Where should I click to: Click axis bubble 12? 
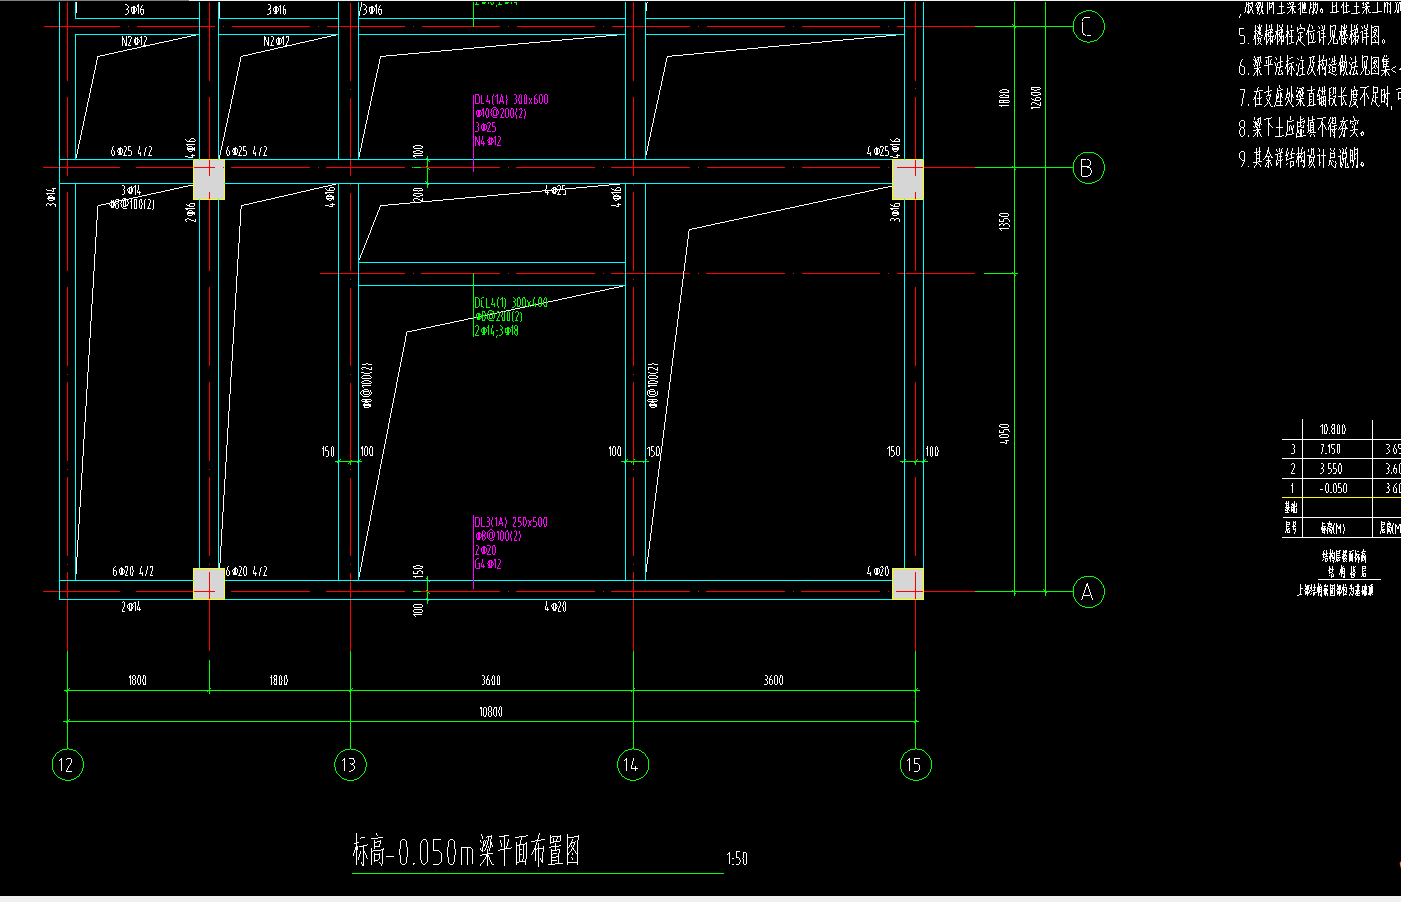click(x=66, y=765)
